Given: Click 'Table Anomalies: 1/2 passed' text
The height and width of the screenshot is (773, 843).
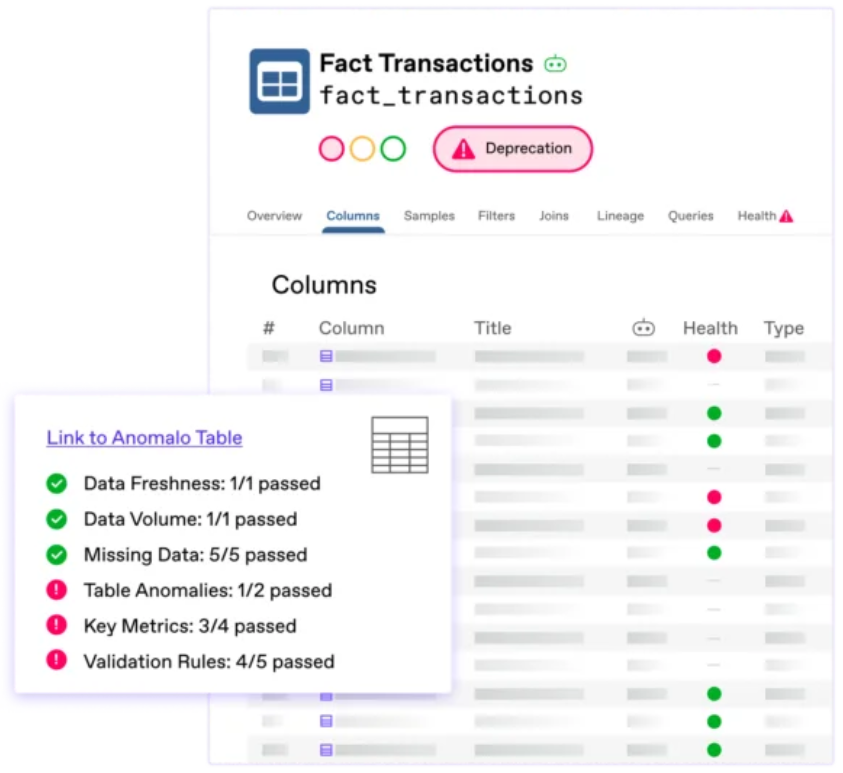Looking at the screenshot, I should pyautogui.click(x=208, y=590).
